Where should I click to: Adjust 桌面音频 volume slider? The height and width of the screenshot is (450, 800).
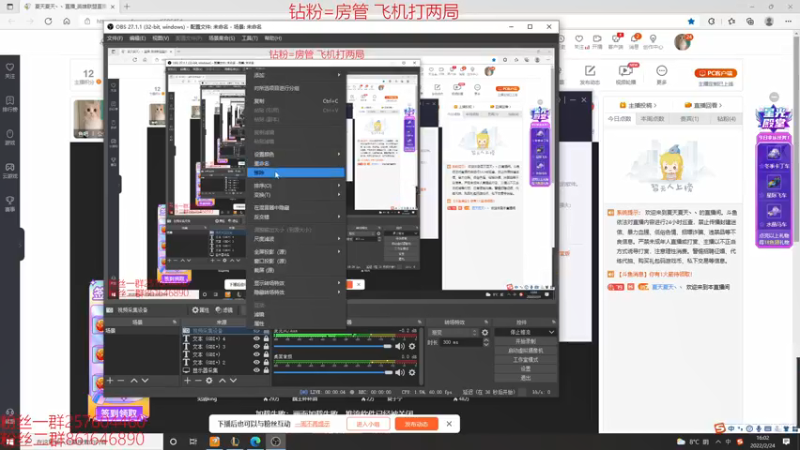pyautogui.click(x=333, y=372)
